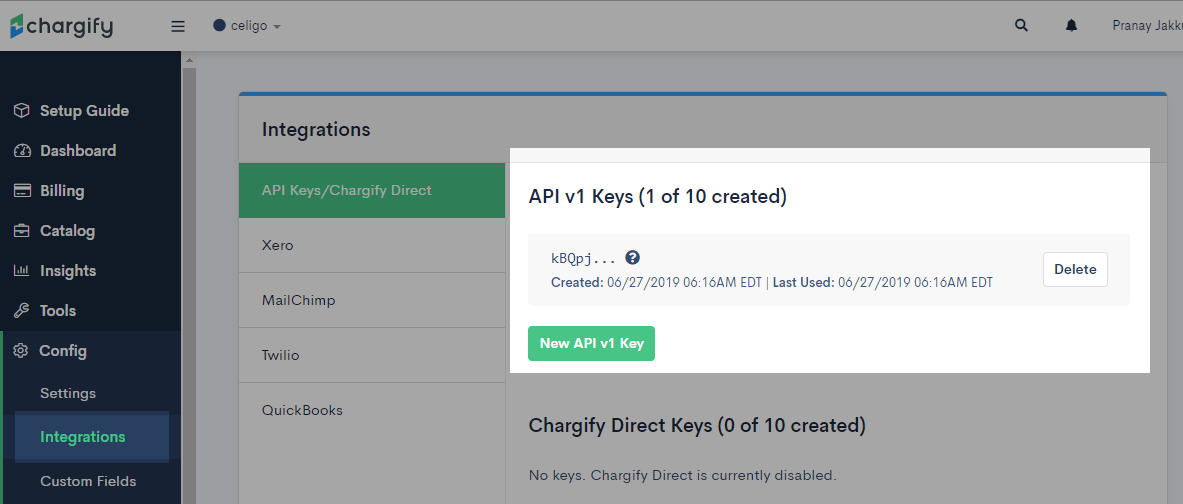
Task: Click the Chargify logo
Action: tap(61, 26)
